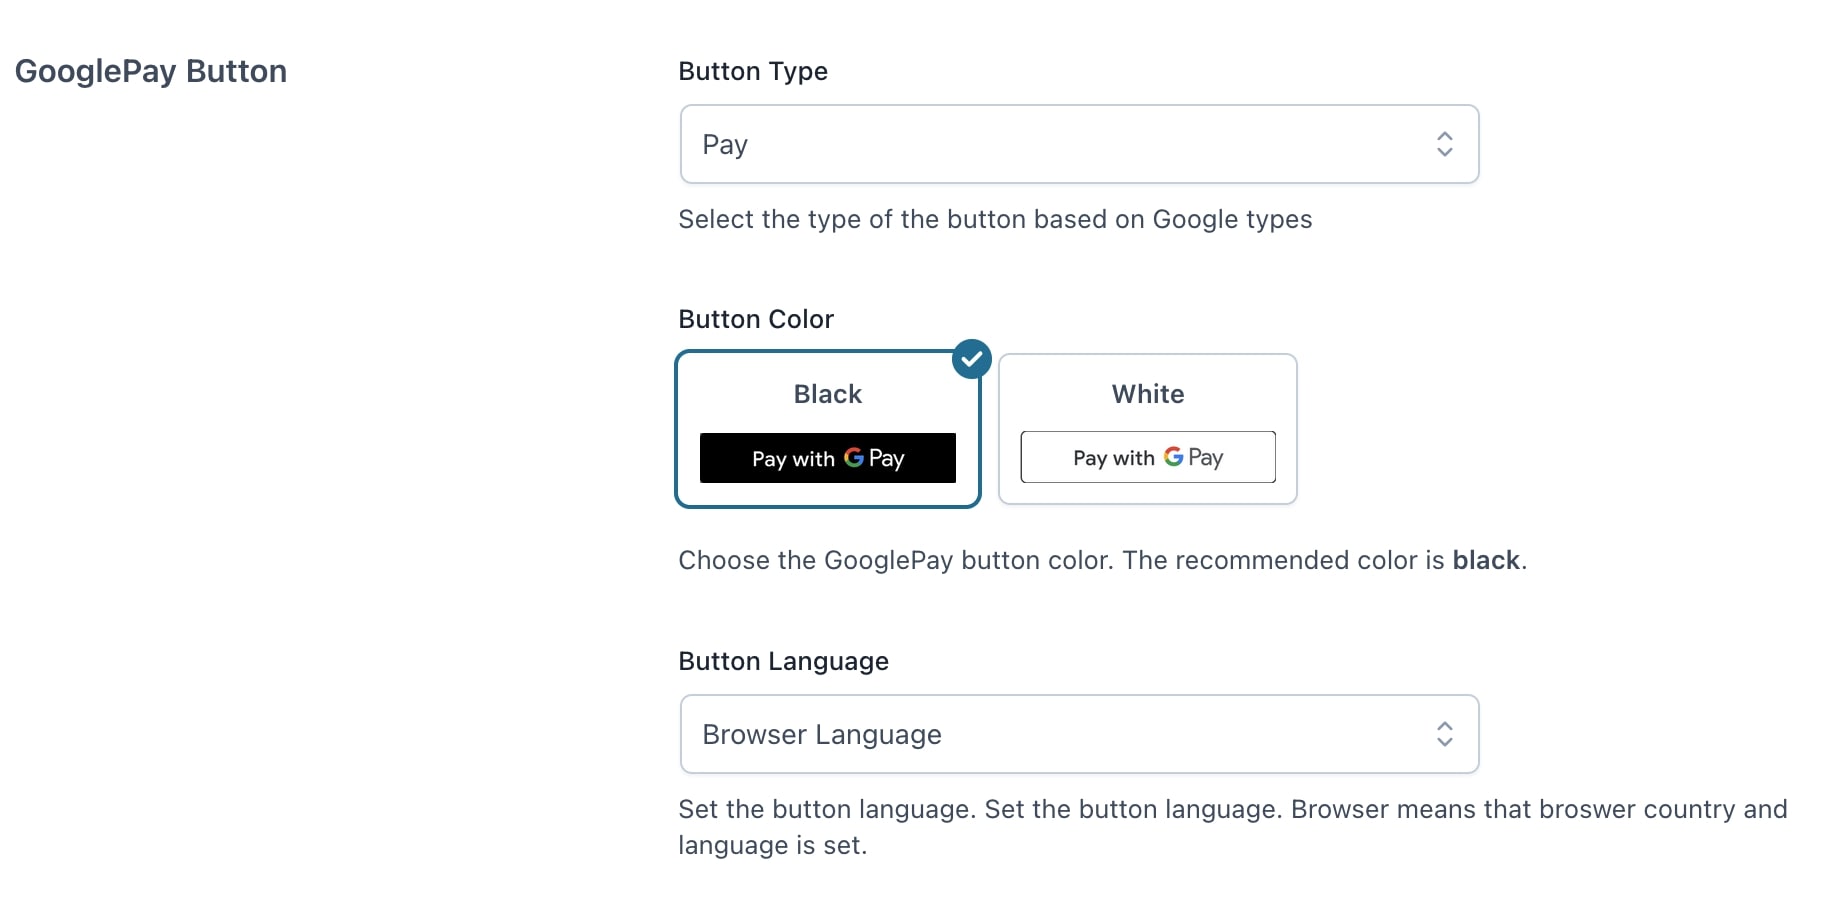
Task: Click the Button Language field label
Action: [783, 661]
